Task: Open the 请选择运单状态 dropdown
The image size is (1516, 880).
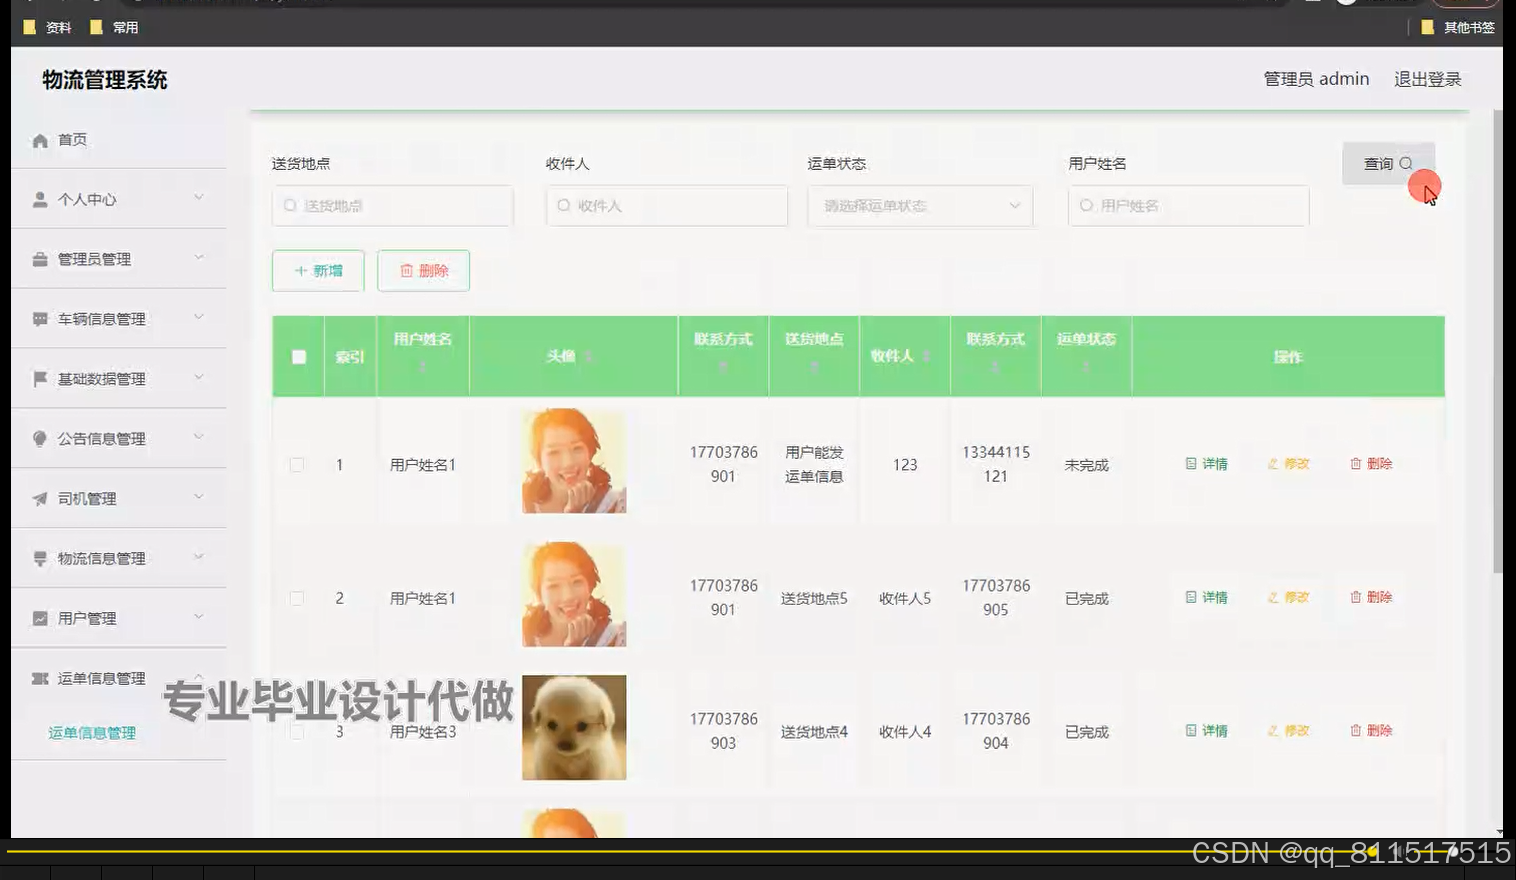Action: coord(919,206)
